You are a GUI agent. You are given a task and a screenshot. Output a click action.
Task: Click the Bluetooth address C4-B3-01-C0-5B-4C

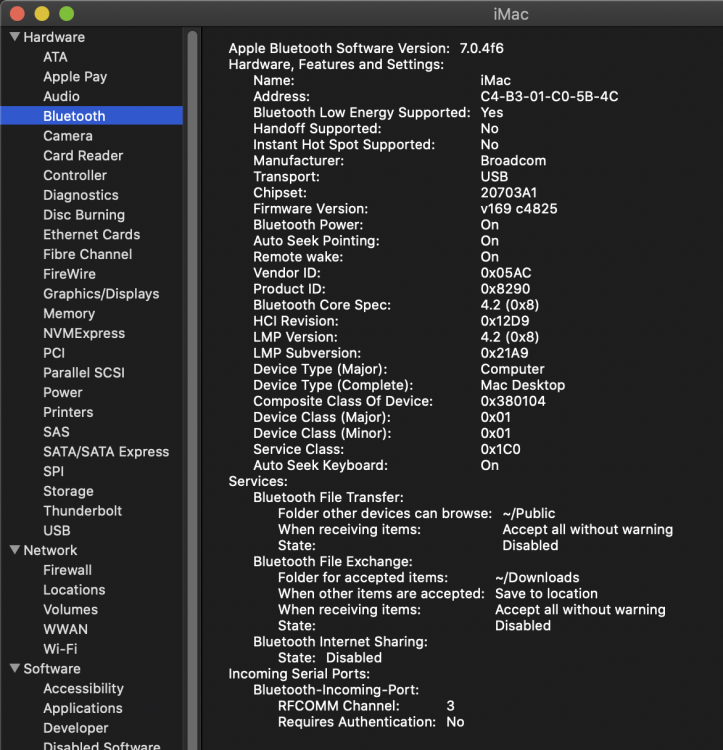[x=549, y=97]
